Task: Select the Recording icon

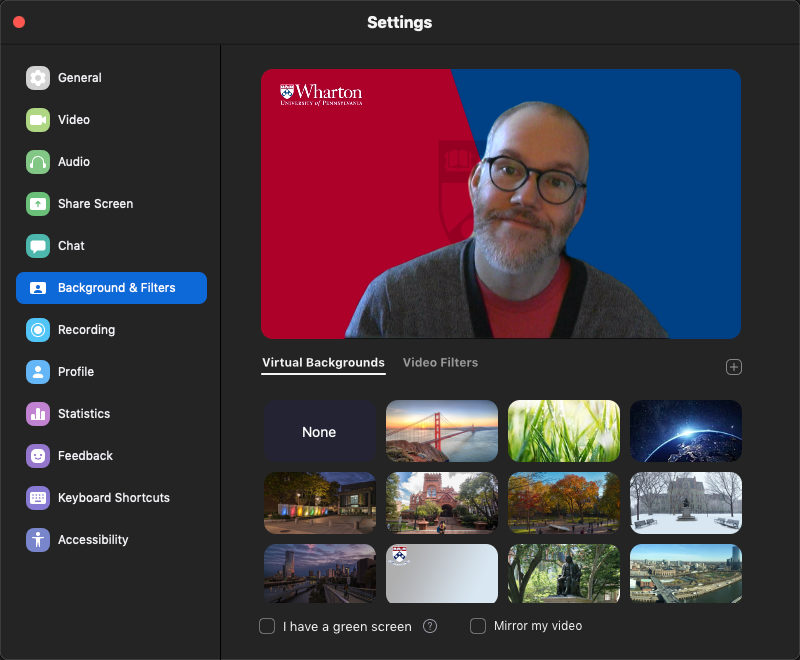Action: (x=38, y=330)
